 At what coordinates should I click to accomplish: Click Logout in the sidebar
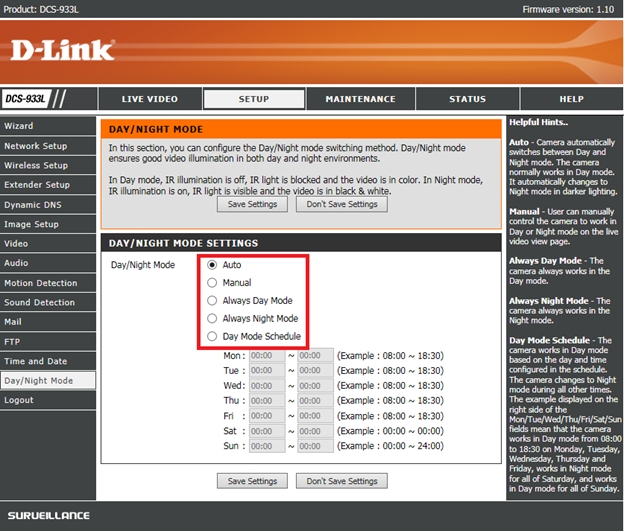pos(19,400)
